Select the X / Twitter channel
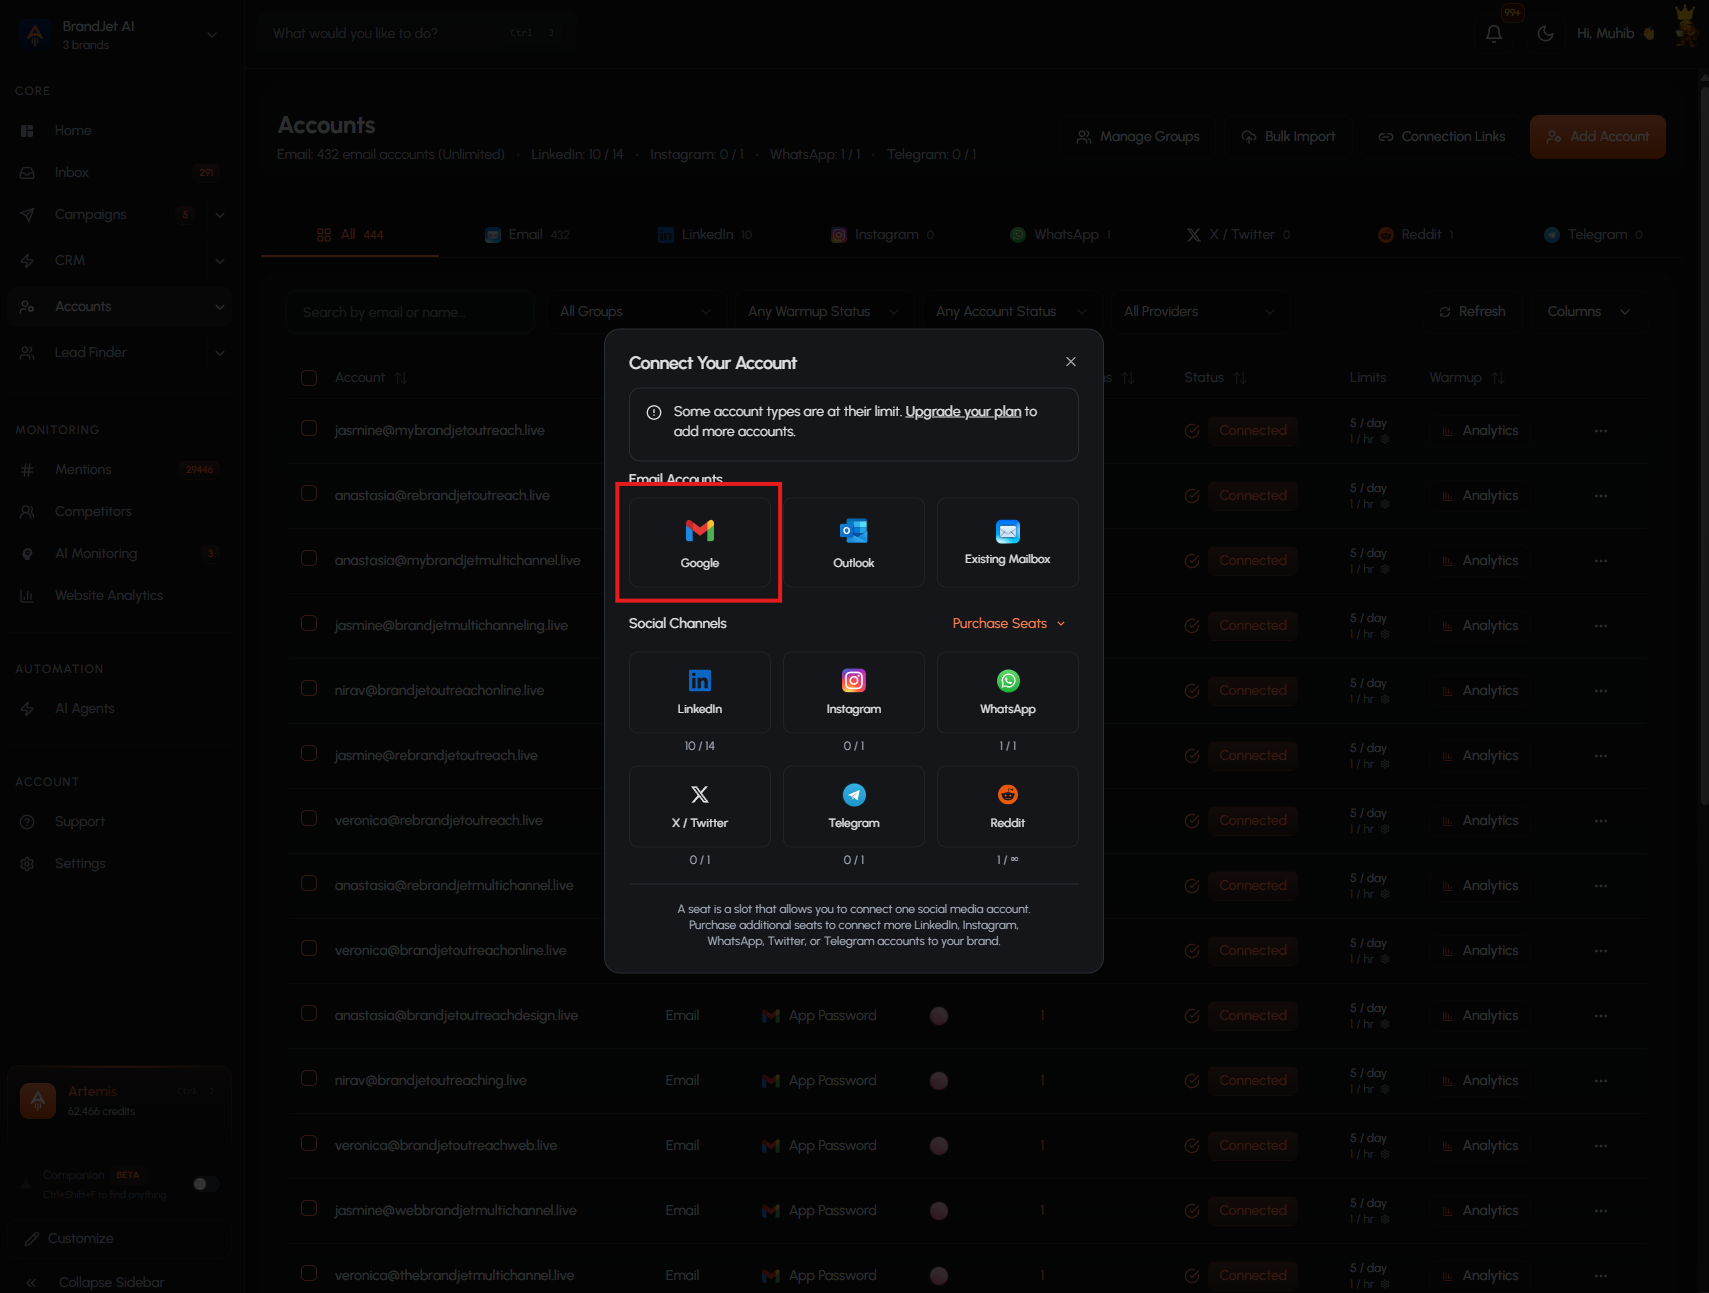1709x1293 pixels. click(699, 806)
